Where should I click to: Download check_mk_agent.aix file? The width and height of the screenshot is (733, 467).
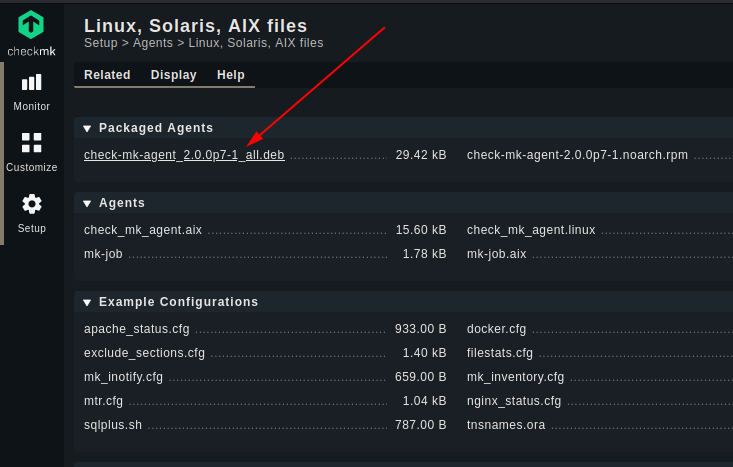pyautogui.click(x=143, y=230)
